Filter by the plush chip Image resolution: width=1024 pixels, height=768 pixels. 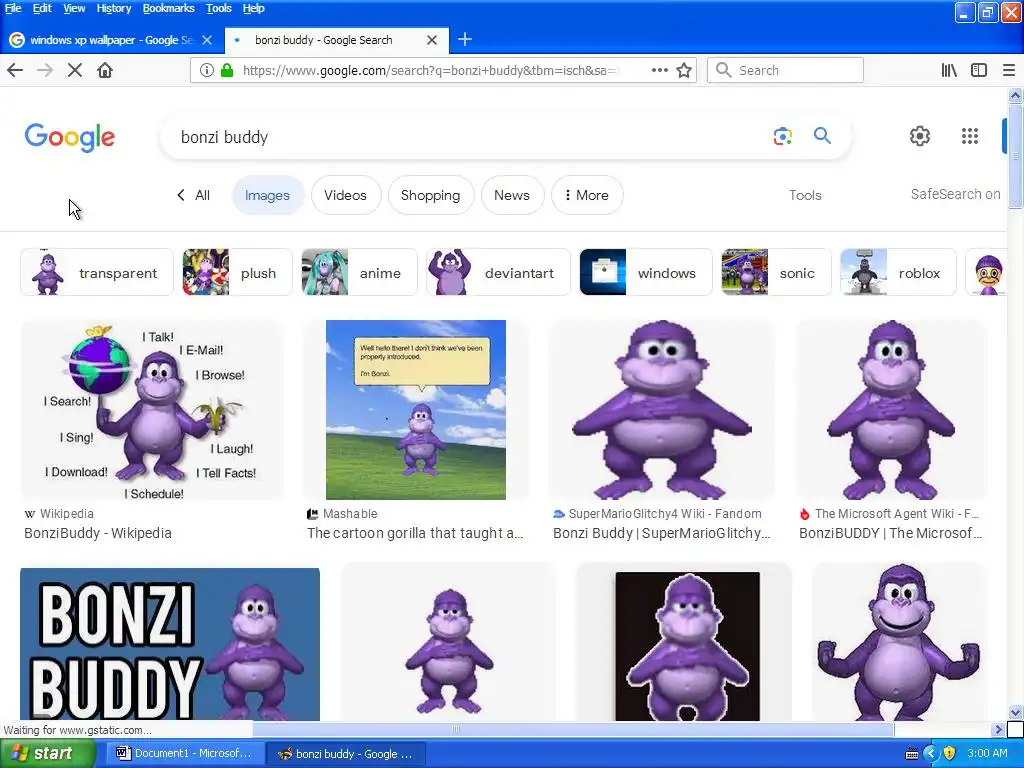click(x=237, y=272)
